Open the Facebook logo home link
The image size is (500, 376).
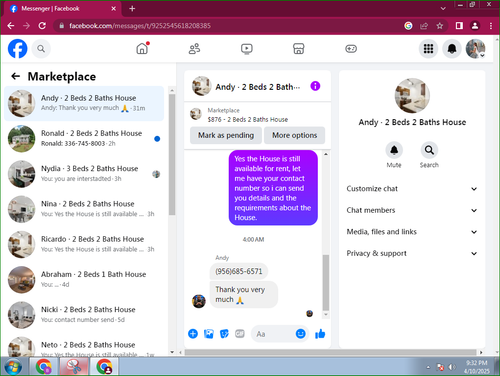pyautogui.click(x=17, y=49)
